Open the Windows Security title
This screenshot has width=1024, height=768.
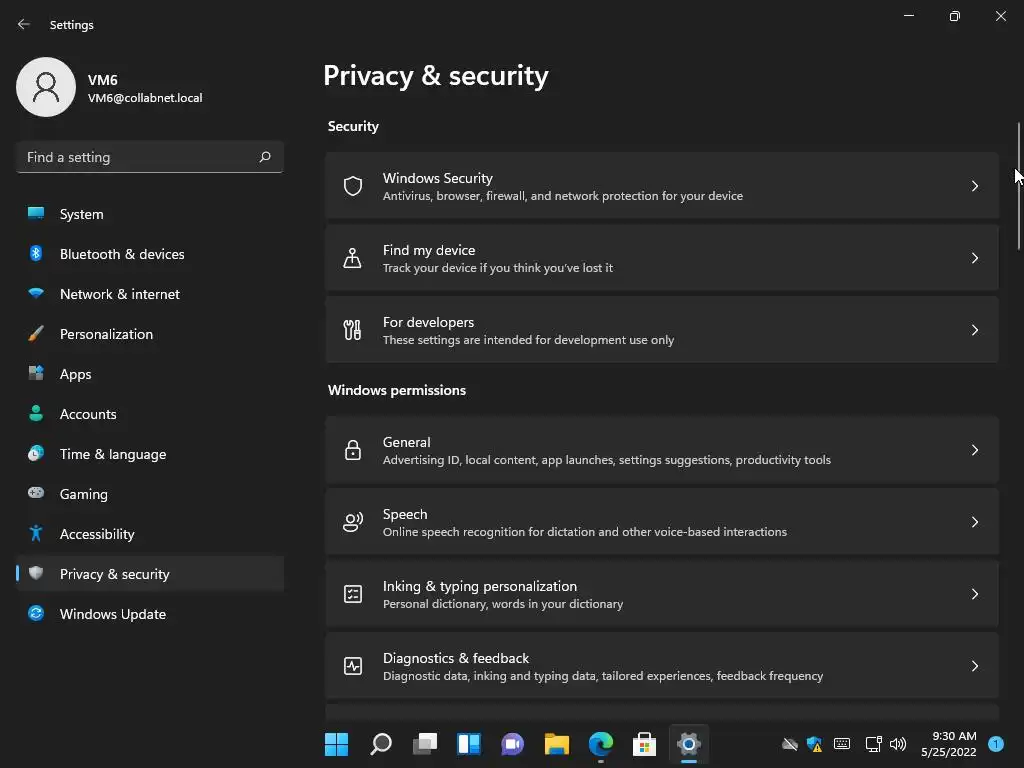[438, 178]
